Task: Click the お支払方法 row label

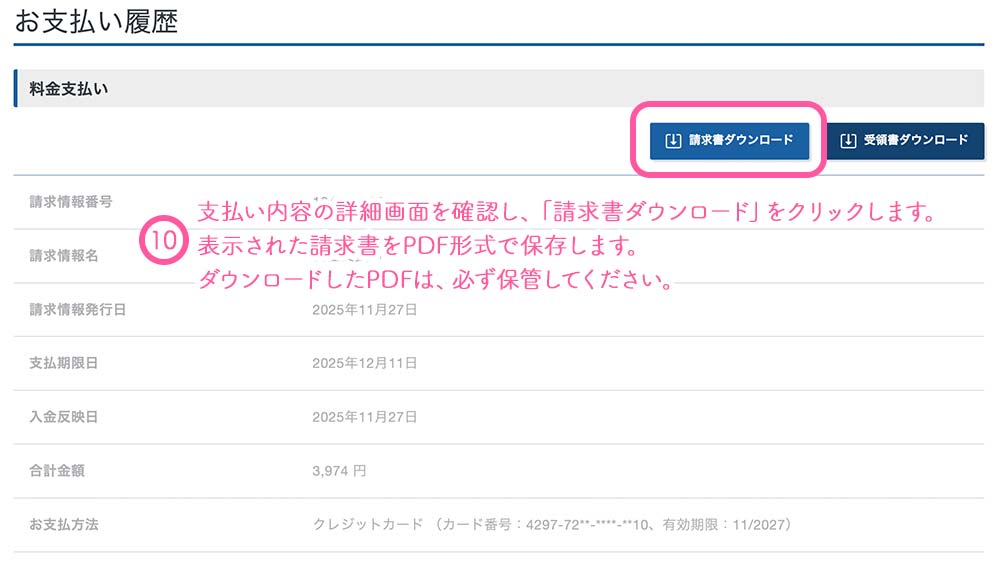Action: pyautogui.click(x=64, y=524)
